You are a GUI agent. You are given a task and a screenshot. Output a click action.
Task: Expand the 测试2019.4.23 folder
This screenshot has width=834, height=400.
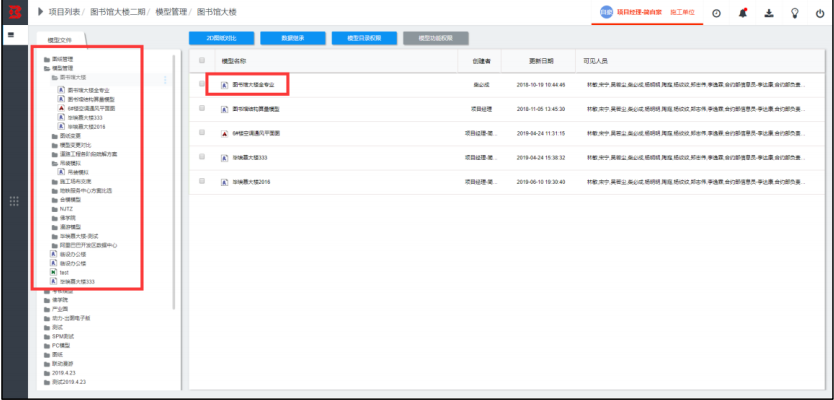47,382
